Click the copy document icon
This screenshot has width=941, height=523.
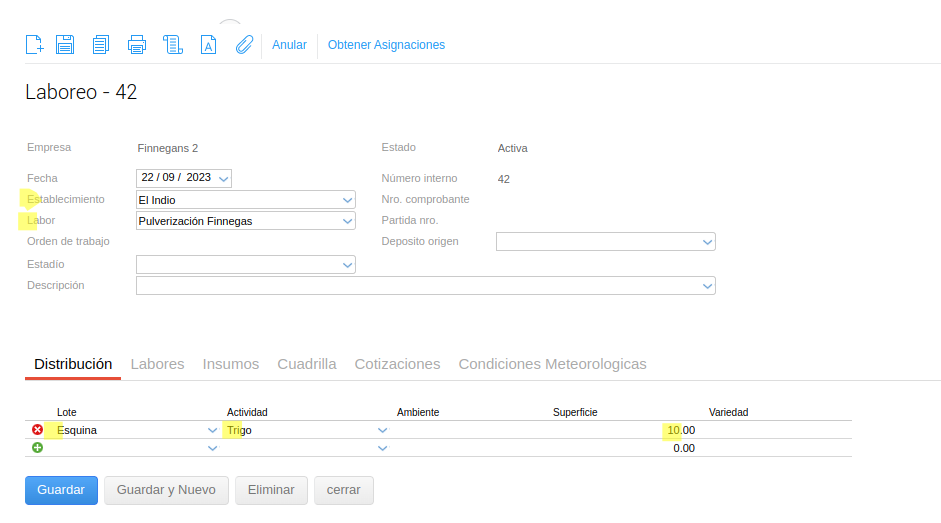100,44
